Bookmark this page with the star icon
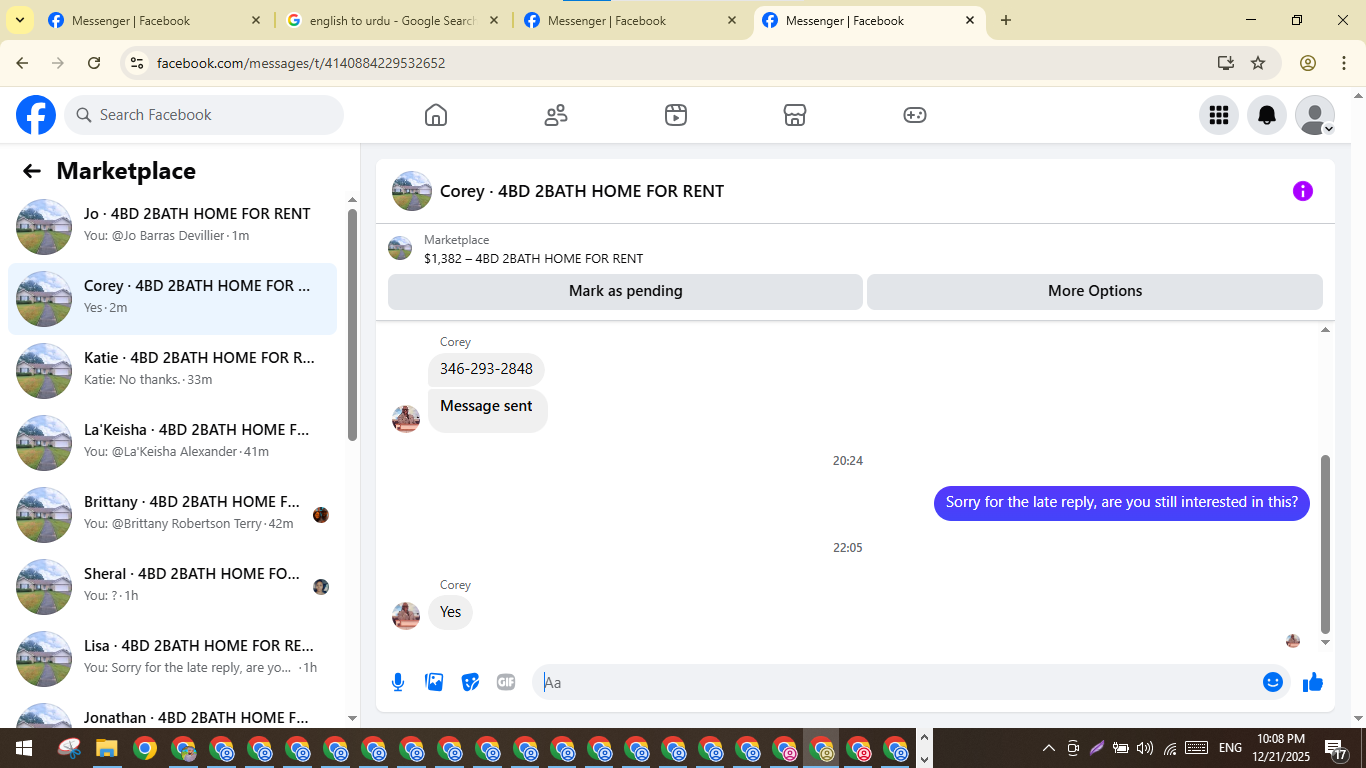The width and height of the screenshot is (1366, 768). coord(1258,63)
